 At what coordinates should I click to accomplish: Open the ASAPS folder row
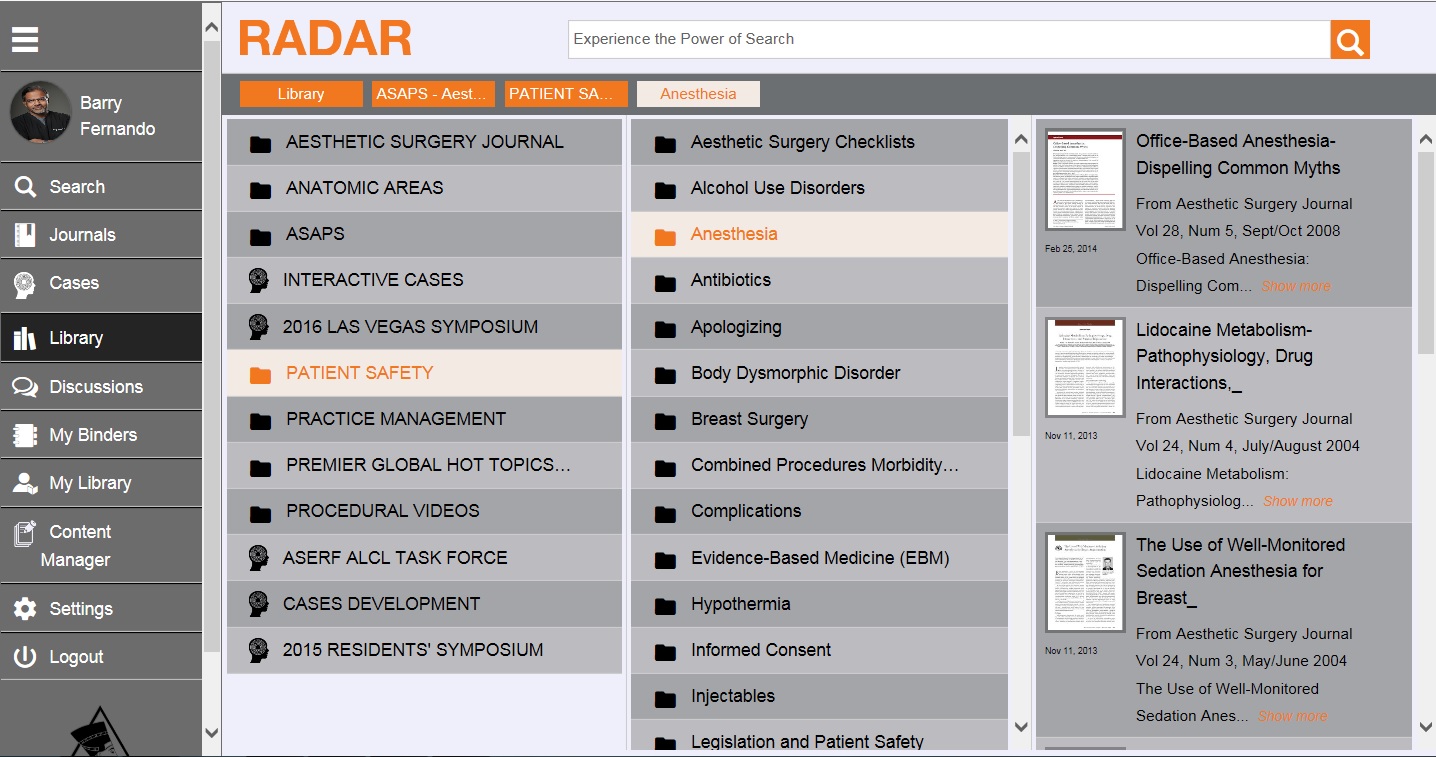point(424,234)
